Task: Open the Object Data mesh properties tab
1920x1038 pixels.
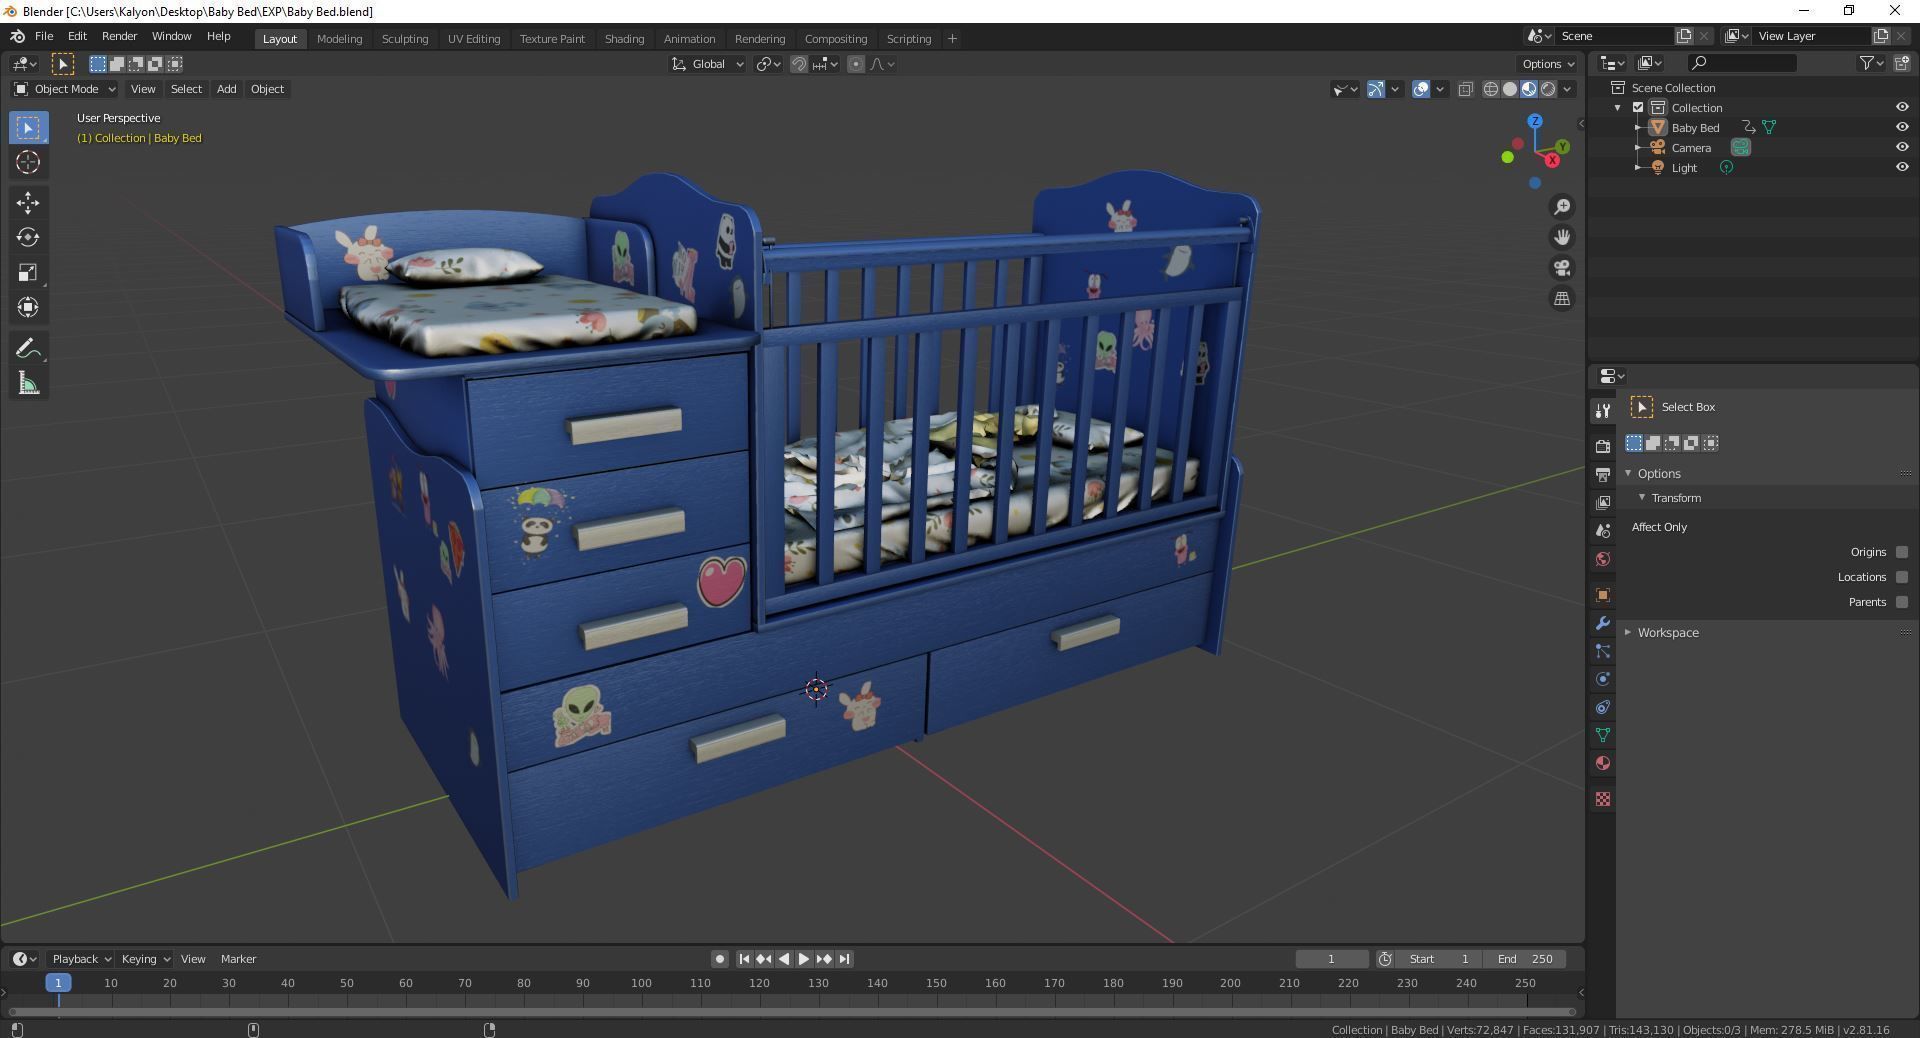Action: pyautogui.click(x=1603, y=735)
